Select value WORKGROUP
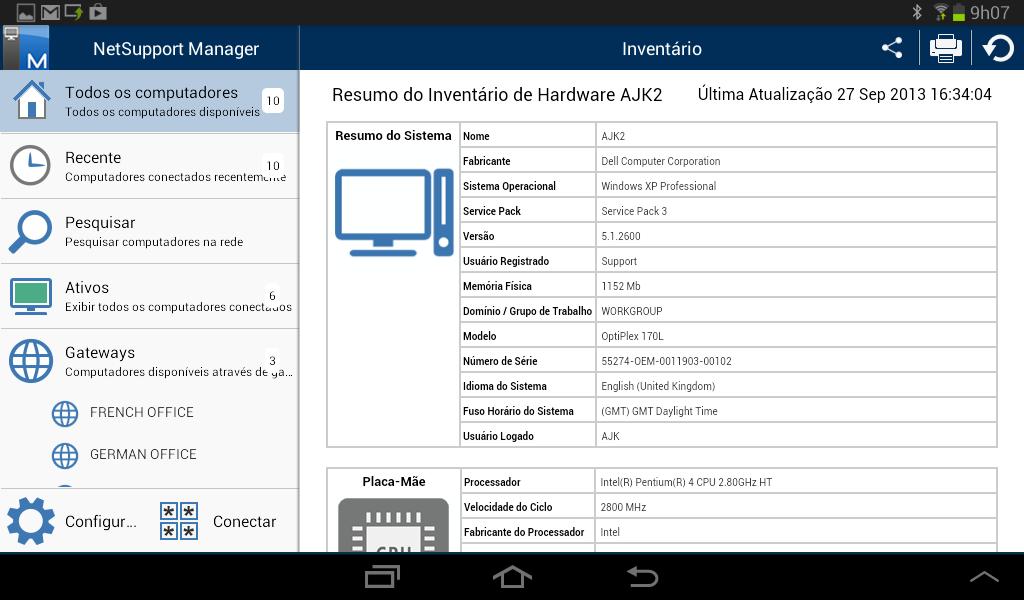 tap(632, 311)
